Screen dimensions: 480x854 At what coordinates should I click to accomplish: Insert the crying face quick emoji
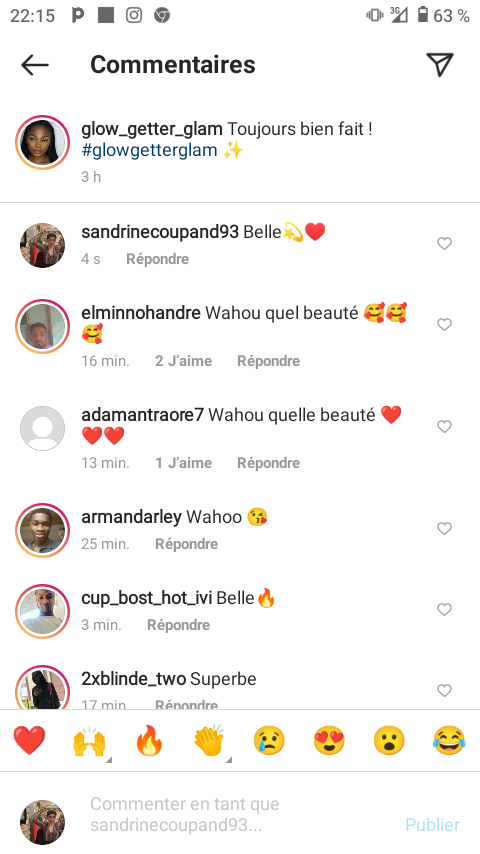[x=269, y=740]
